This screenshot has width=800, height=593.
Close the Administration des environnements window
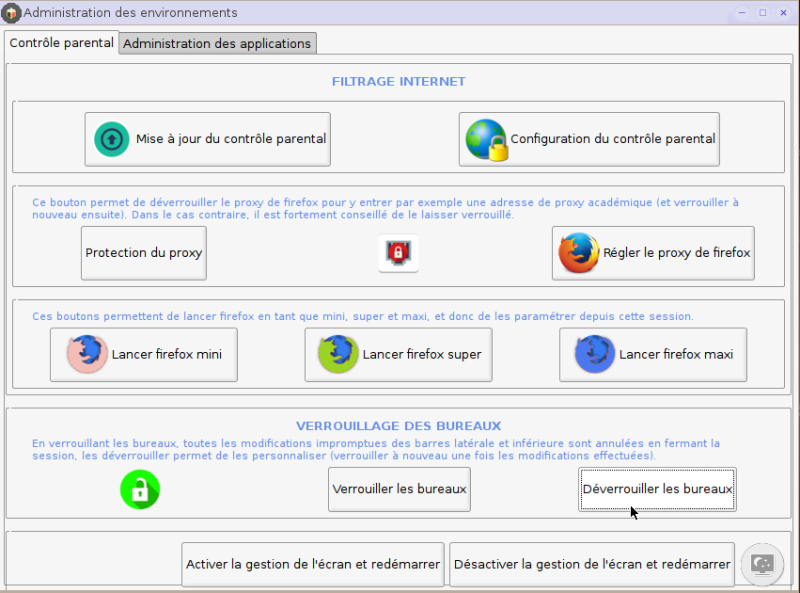coord(784,13)
